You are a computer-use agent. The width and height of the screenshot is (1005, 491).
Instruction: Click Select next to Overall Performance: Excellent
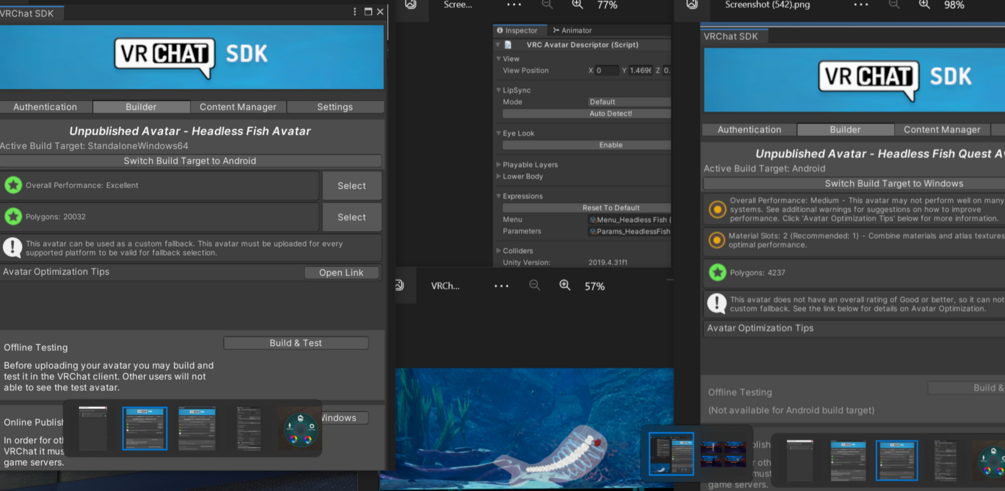pos(351,185)
